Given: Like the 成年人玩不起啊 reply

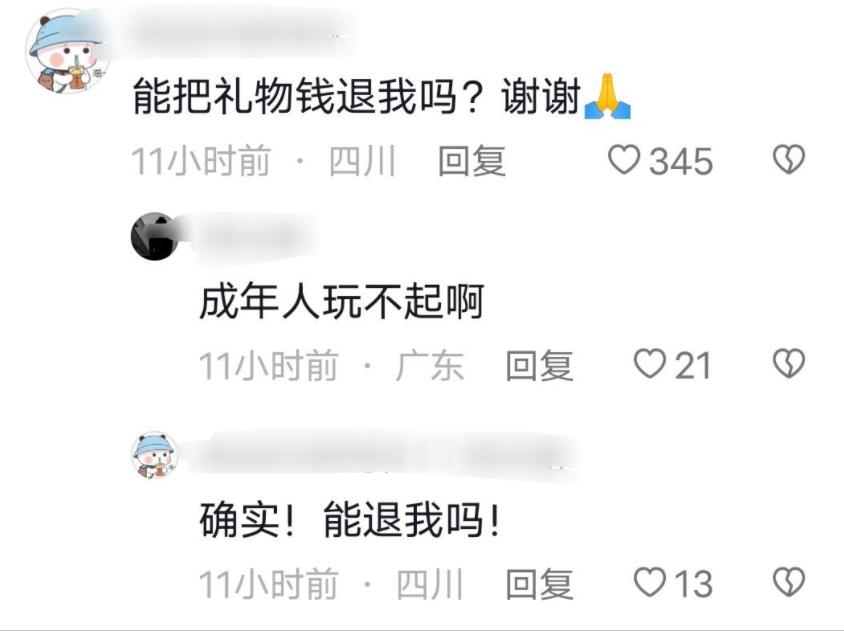Looking at the screenshot, I should 650,364.
